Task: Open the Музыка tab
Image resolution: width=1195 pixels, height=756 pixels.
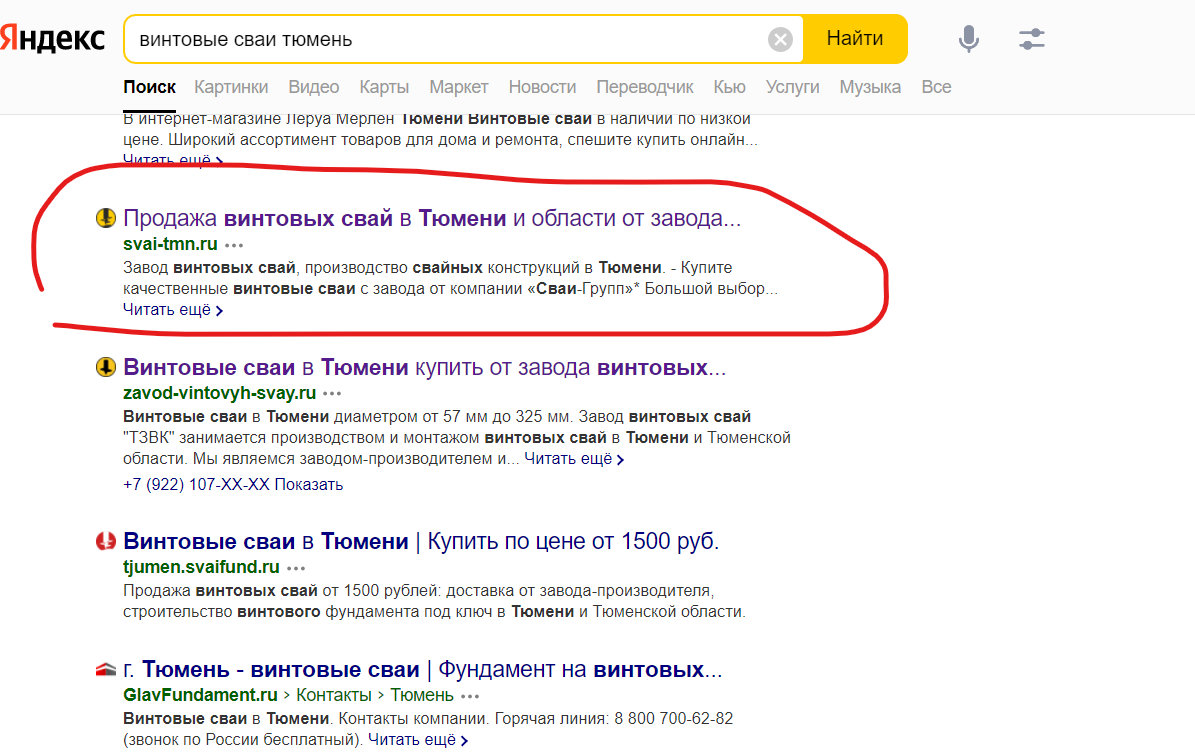Action: [870, 87]
